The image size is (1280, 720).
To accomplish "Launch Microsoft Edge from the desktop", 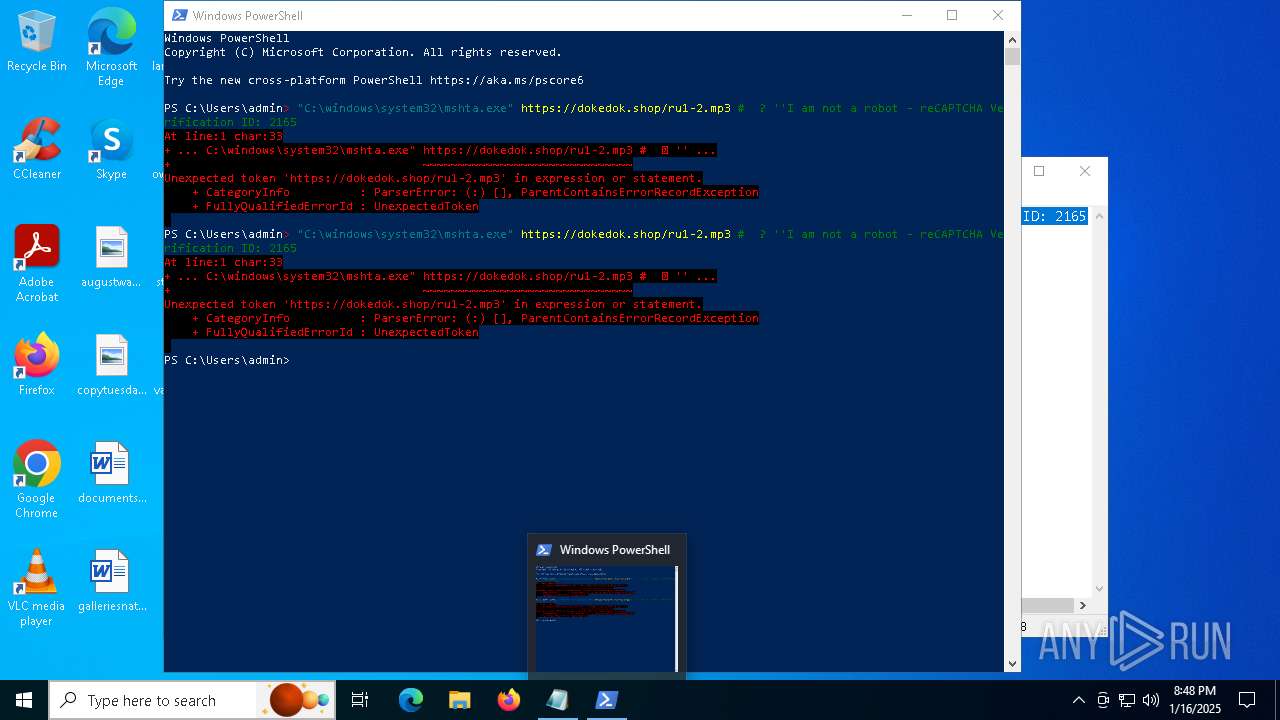I will coord(111,48).
